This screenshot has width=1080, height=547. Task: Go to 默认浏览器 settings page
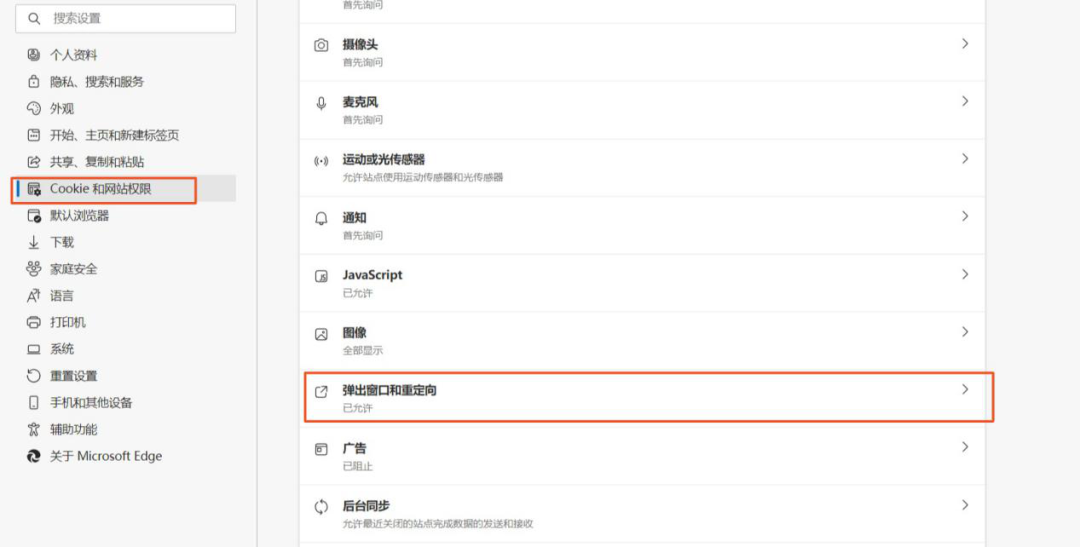click(x=80, y=215)
